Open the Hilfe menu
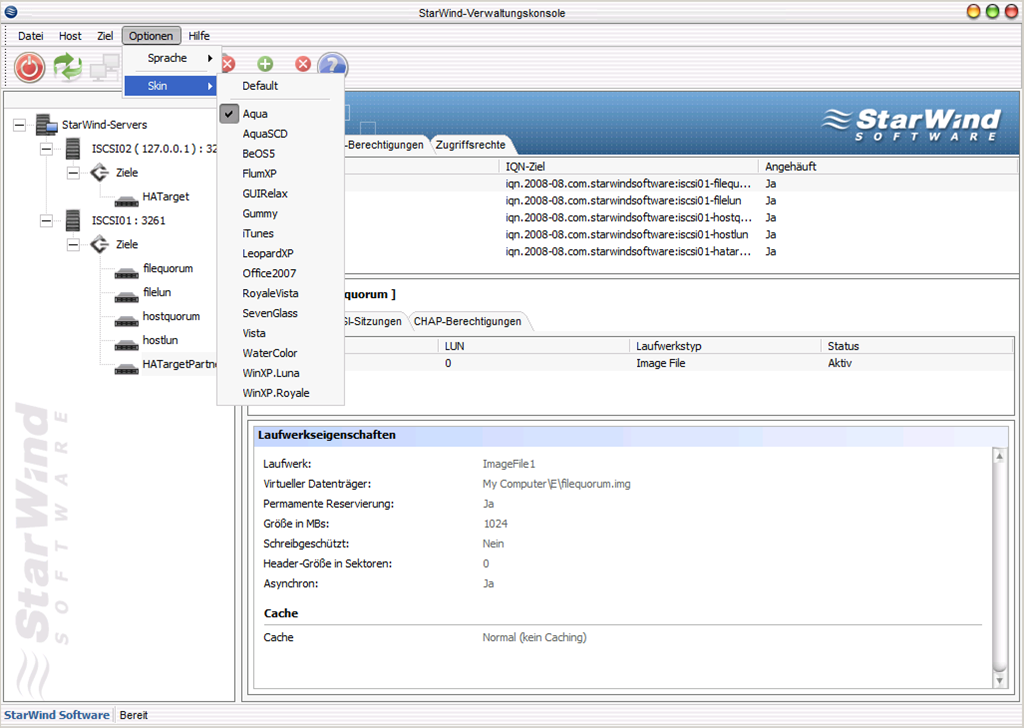Screen dimensions: 1024x728 [x=199, y=36]
